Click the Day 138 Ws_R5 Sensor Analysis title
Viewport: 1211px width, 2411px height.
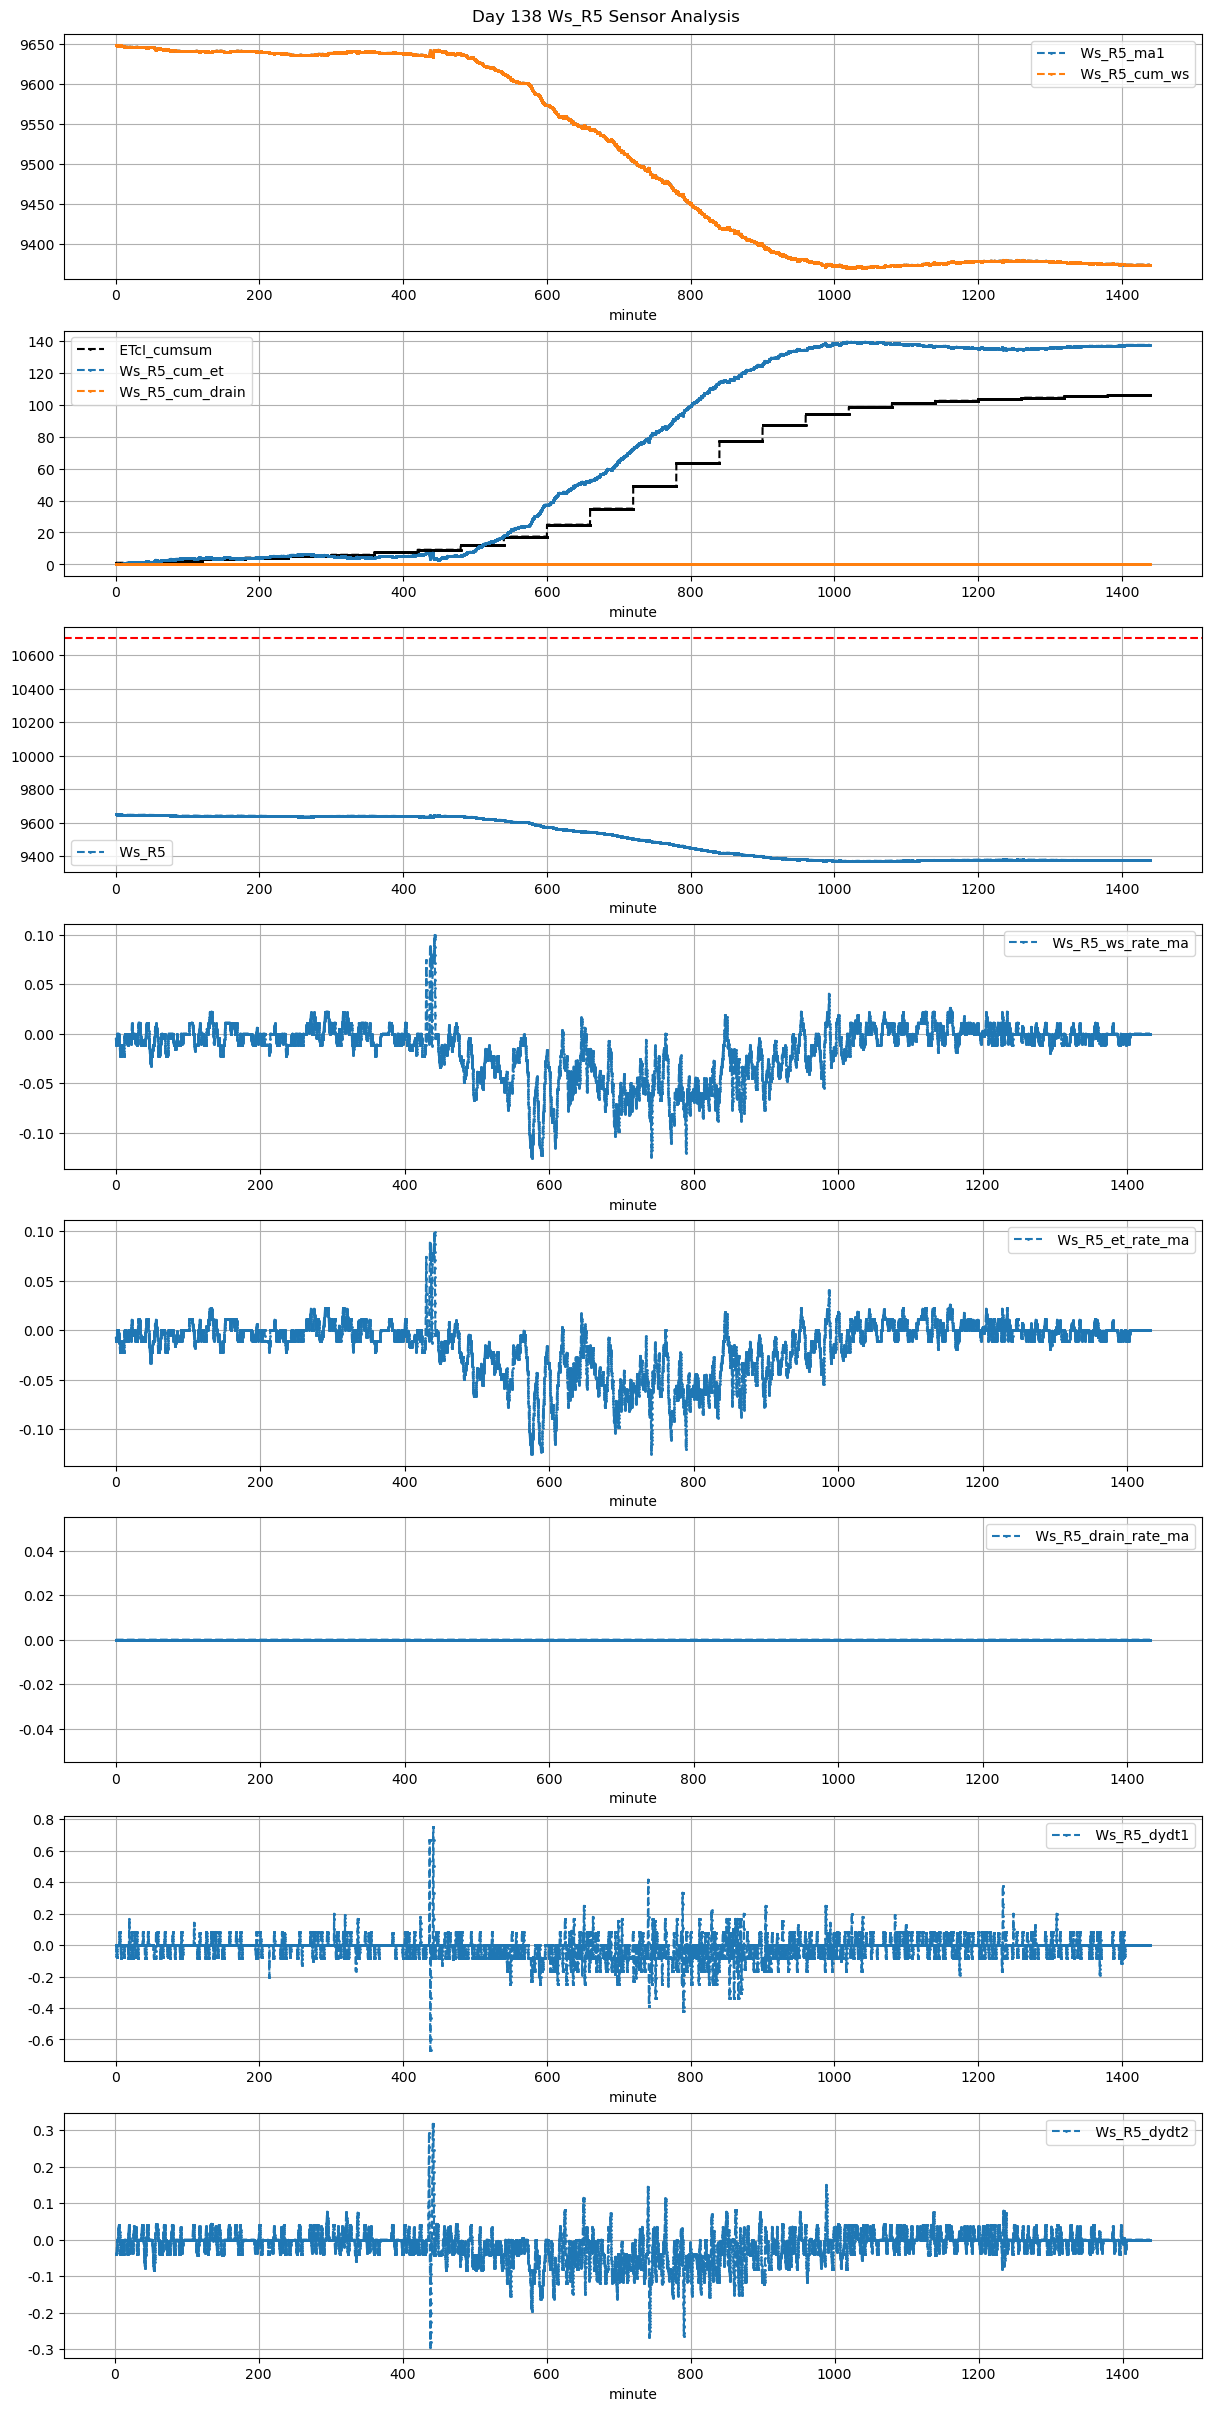(605, 17)
